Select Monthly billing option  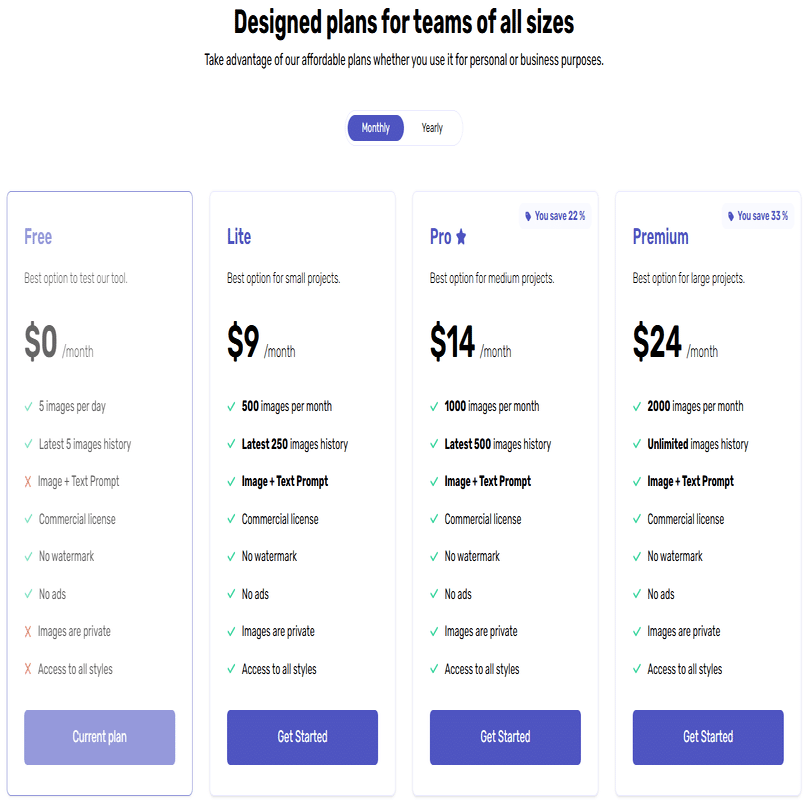376,128
